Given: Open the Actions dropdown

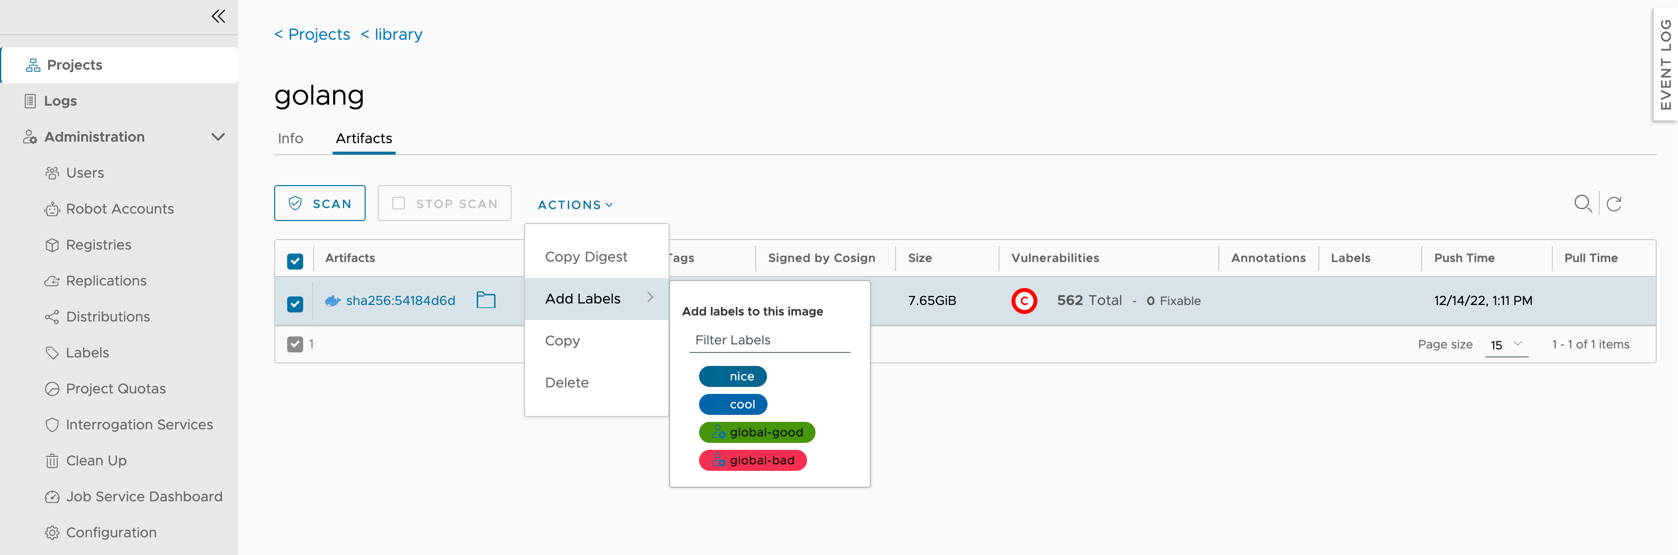Looking at the screenshot, I should (575, 205).
